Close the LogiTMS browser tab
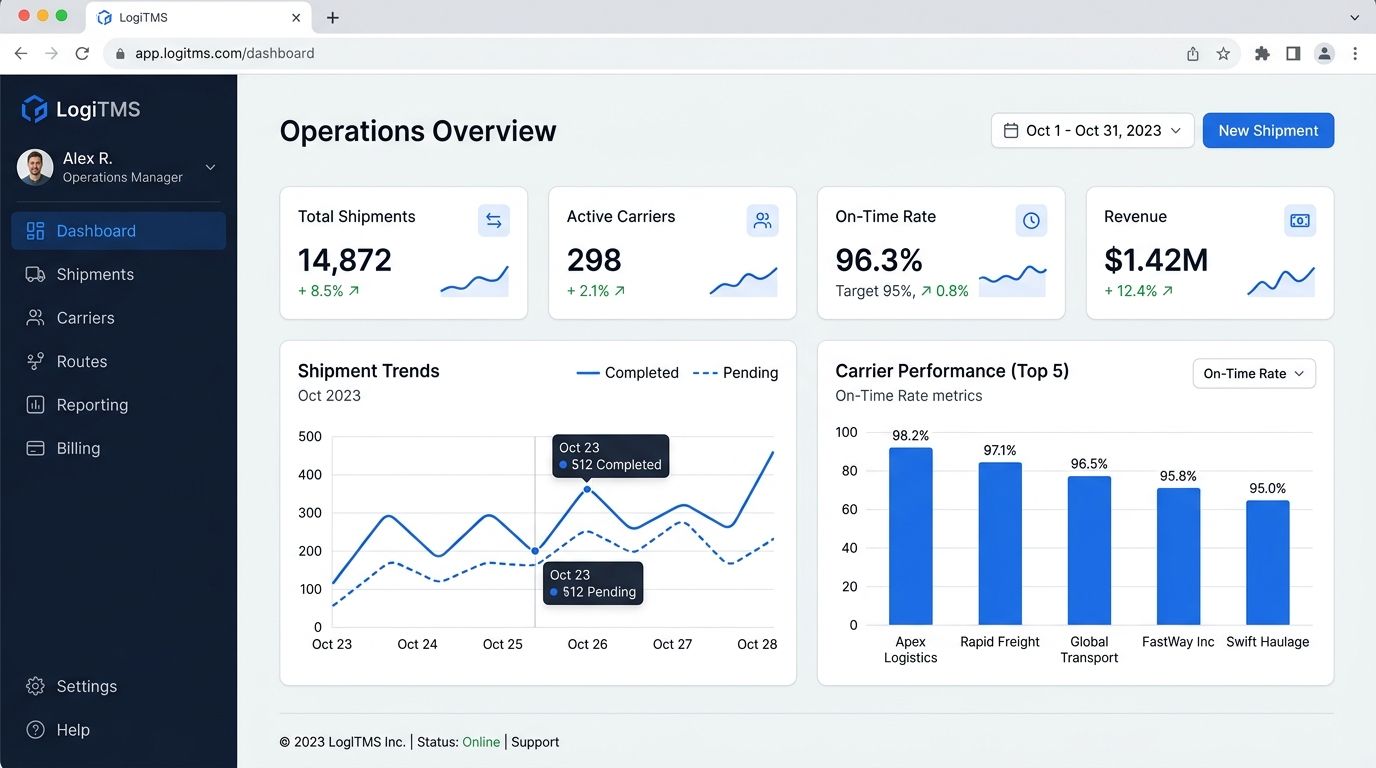The width and height of the screenshot is (1376, 768). [x=296, y=18]
